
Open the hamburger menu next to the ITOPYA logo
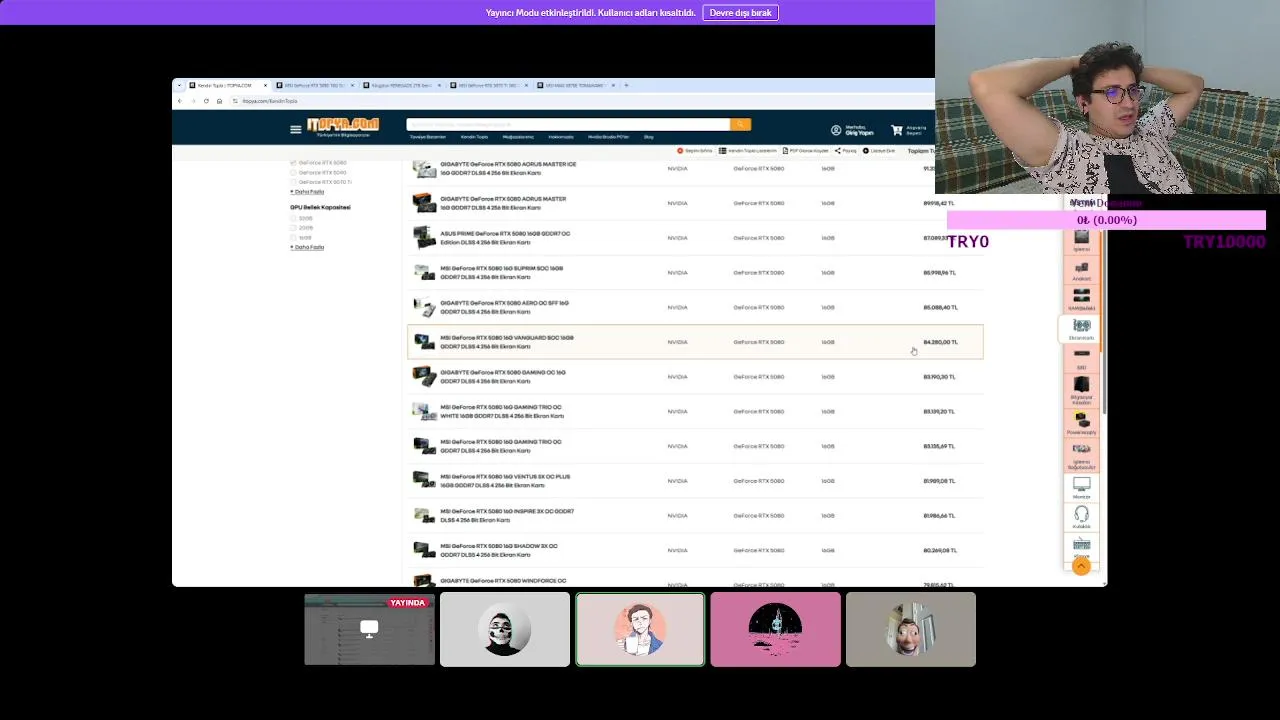pyautogui.click(x=295, y=129)
